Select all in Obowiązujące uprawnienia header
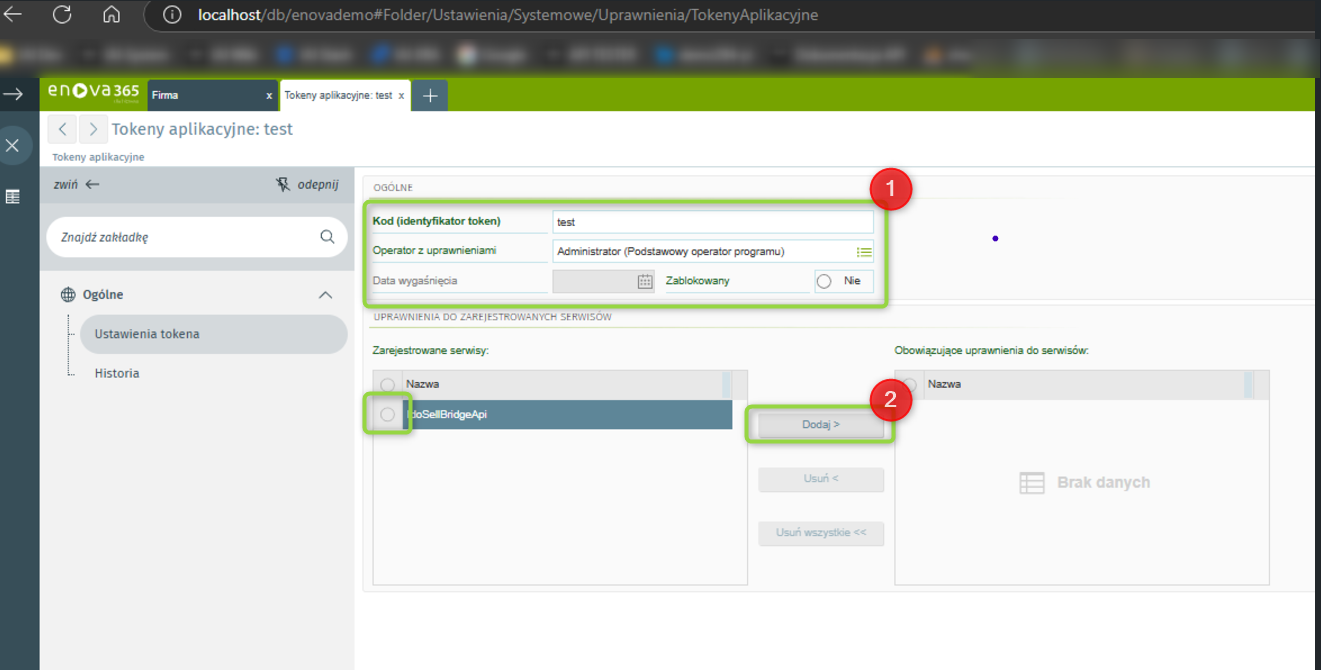Screen dimensions: 1321x670 click(909, 385)
